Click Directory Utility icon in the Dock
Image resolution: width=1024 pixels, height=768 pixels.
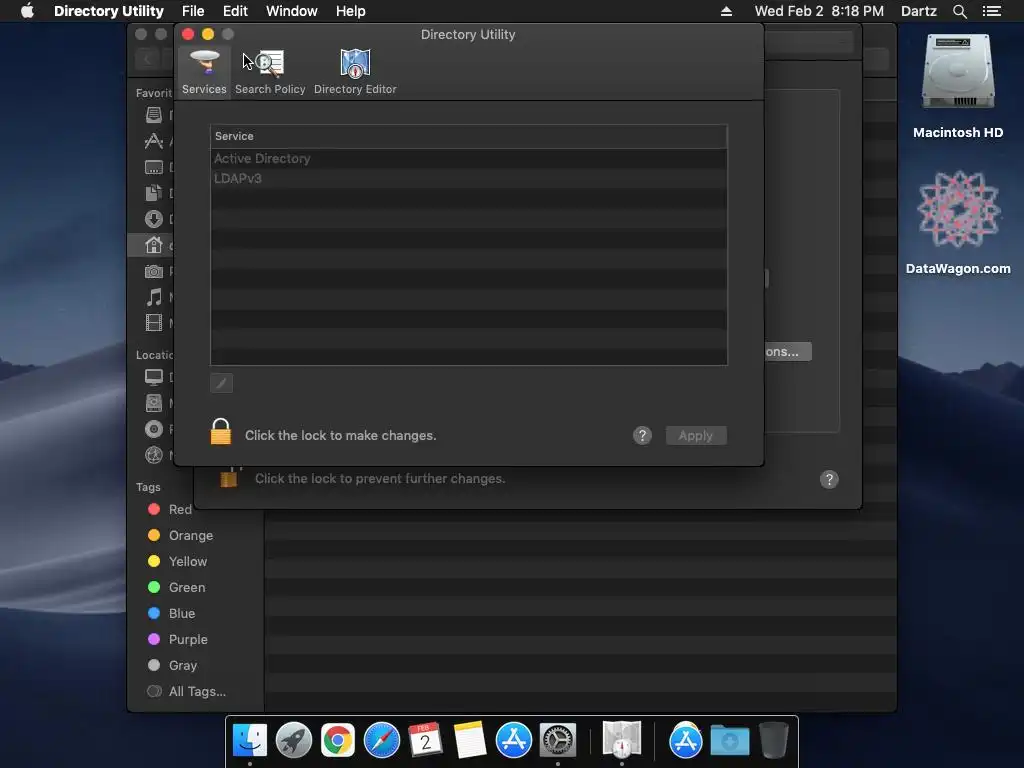621,739
